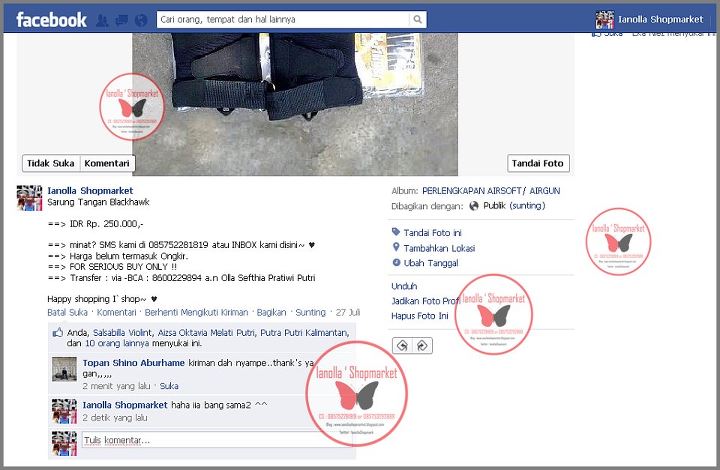Image resolution: width=720 pixels, height=470 pixels.
Task: Click the post author's avatar
Action: (x=29, y=198)
